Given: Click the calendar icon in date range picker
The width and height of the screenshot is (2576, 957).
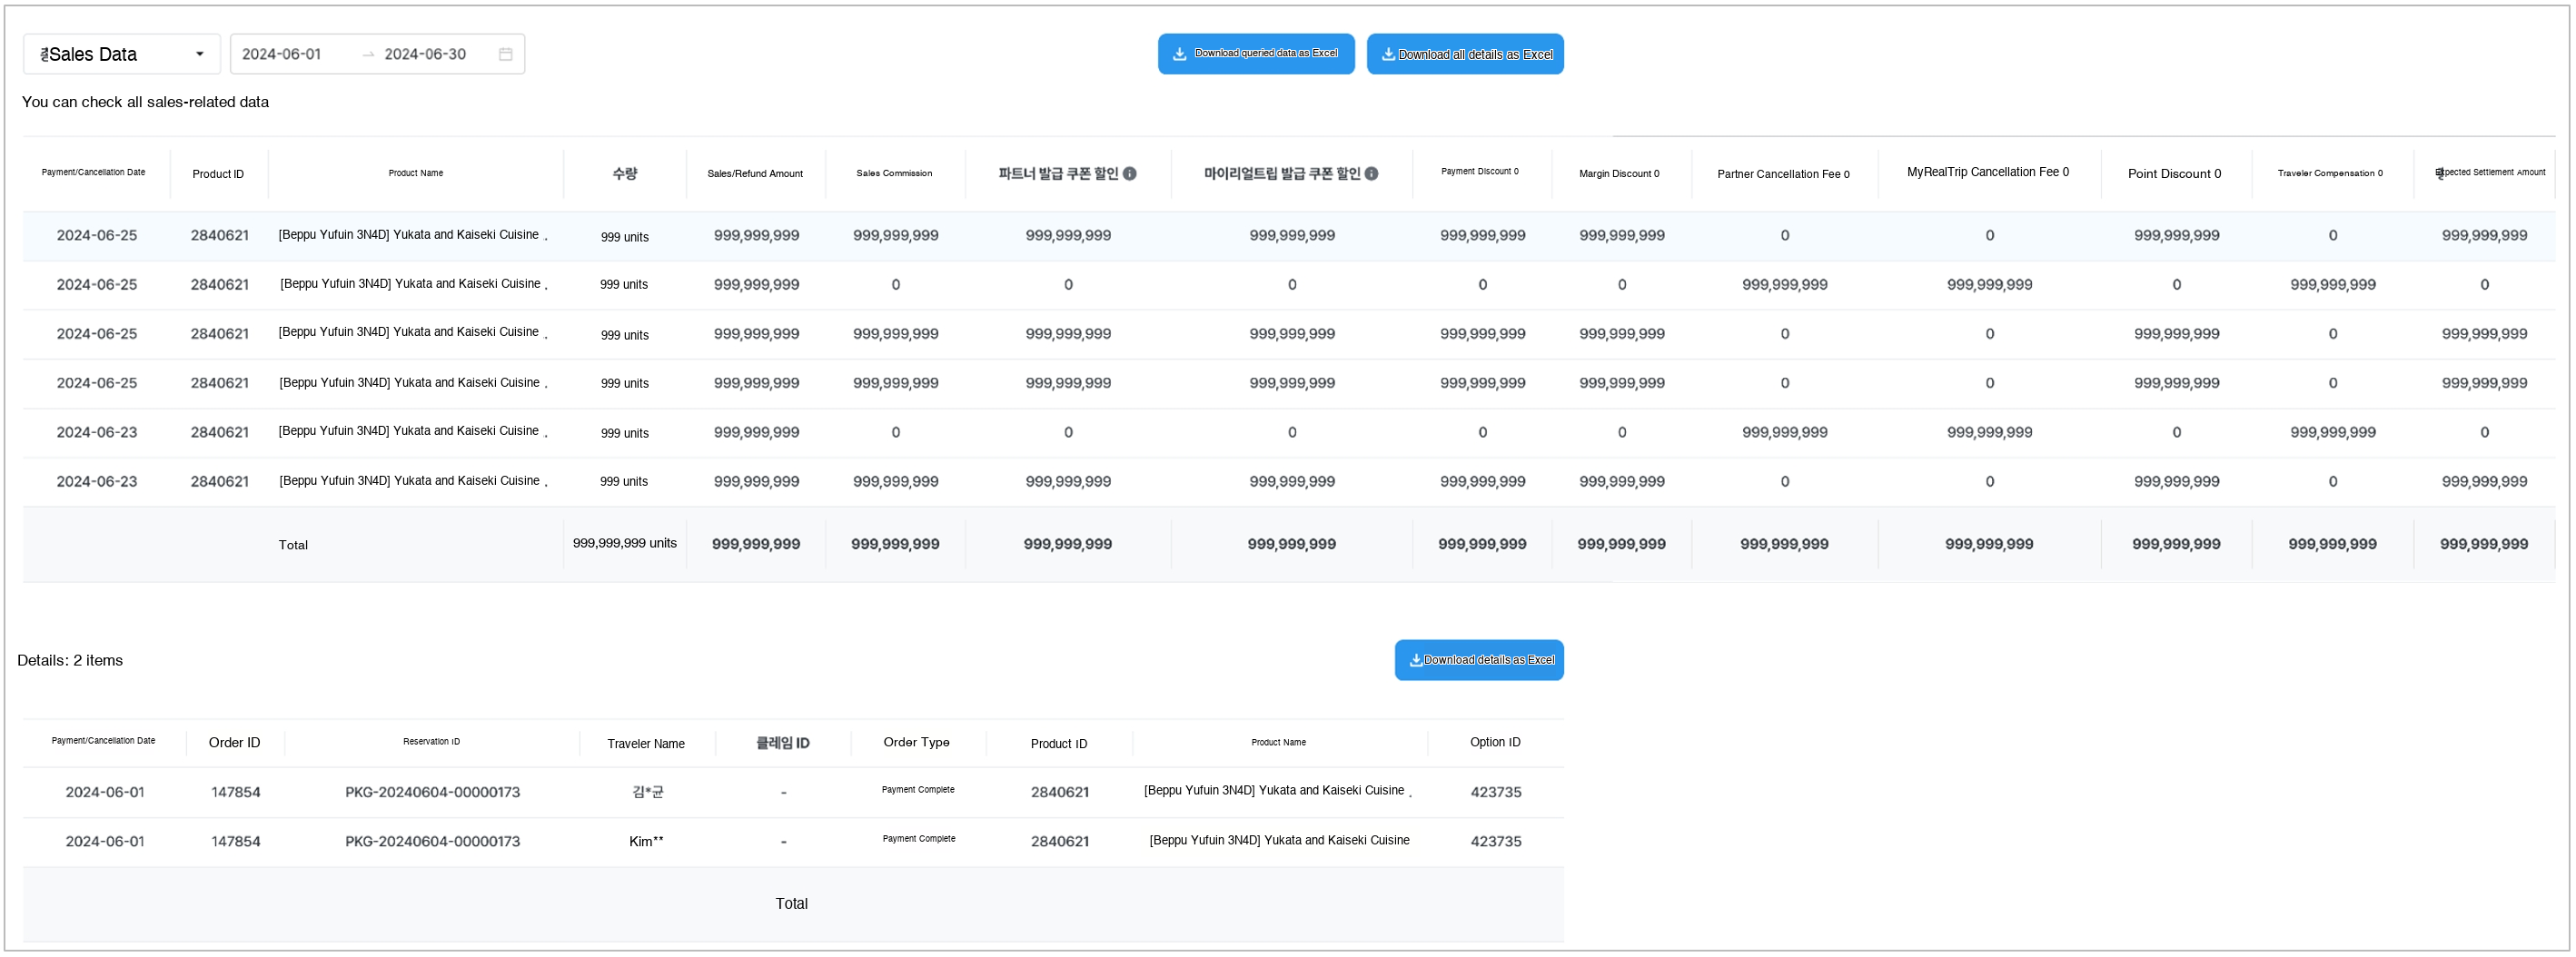Looking at the screenshot, I should [x=505, y=54].
